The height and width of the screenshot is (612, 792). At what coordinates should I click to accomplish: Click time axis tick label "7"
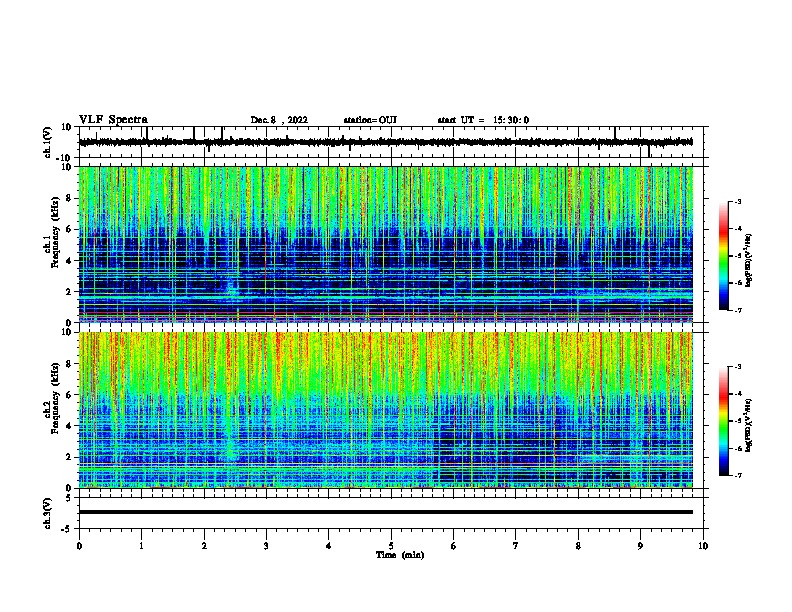[516, 546]
